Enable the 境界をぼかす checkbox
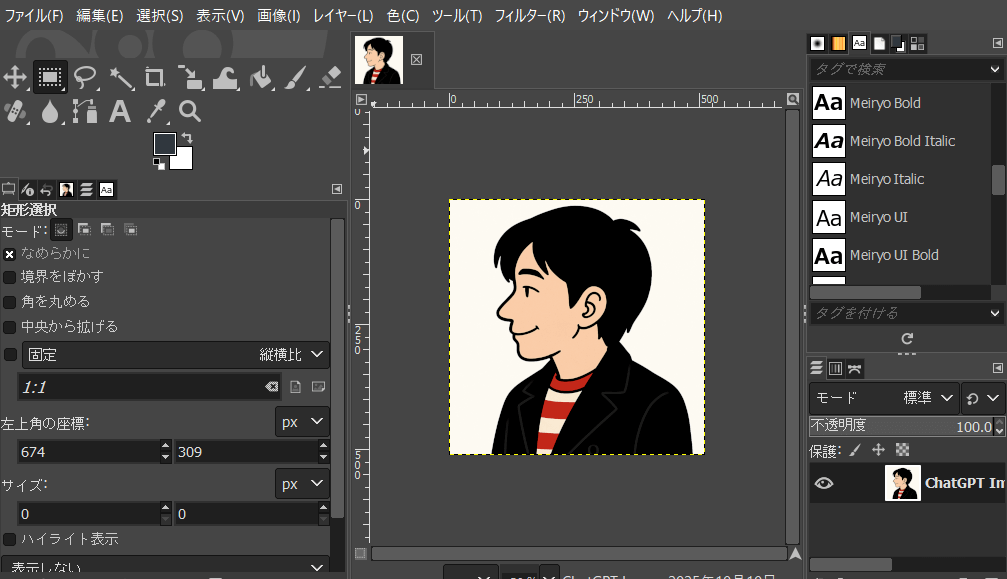 [x=10, y=278]
